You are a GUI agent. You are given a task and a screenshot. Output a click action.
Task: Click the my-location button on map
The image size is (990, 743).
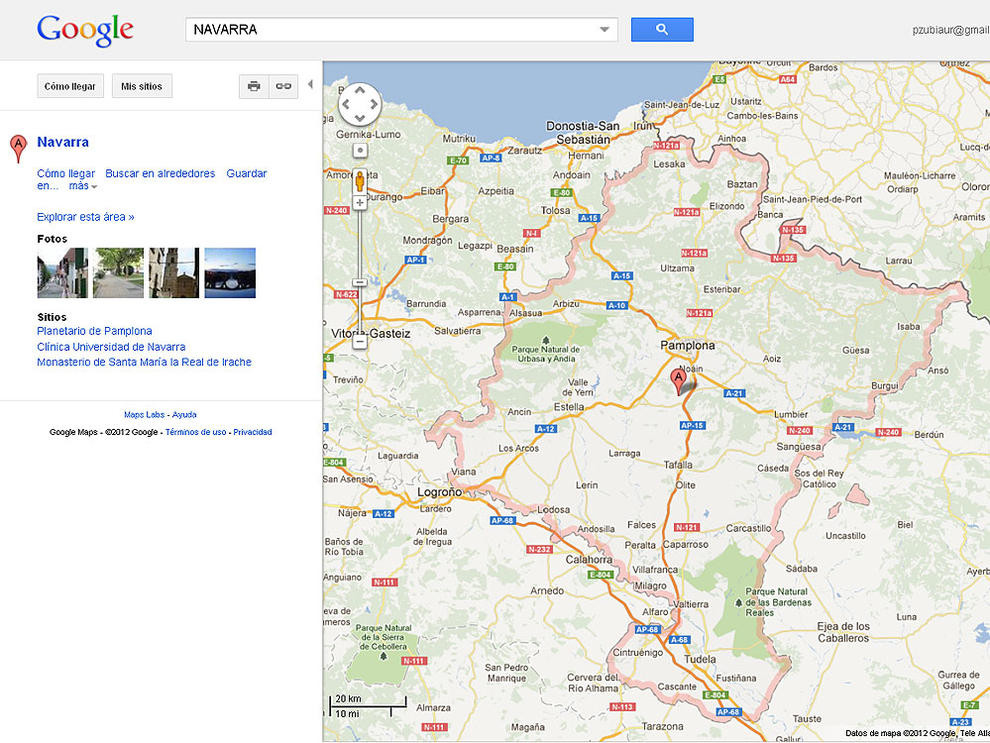point(360,151)
